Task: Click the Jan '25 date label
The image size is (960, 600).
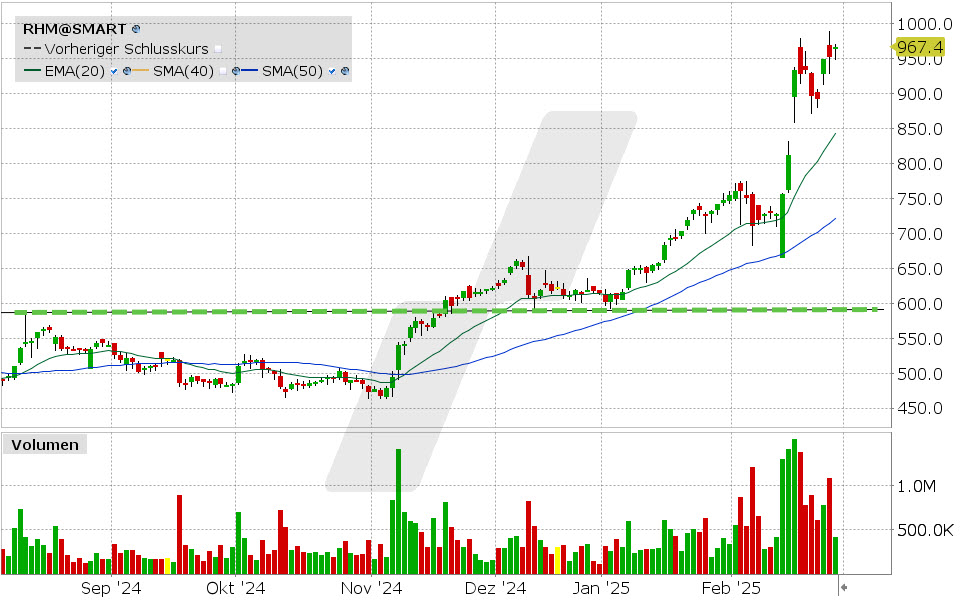Action: pyautogui.click(x=601, y=588)
